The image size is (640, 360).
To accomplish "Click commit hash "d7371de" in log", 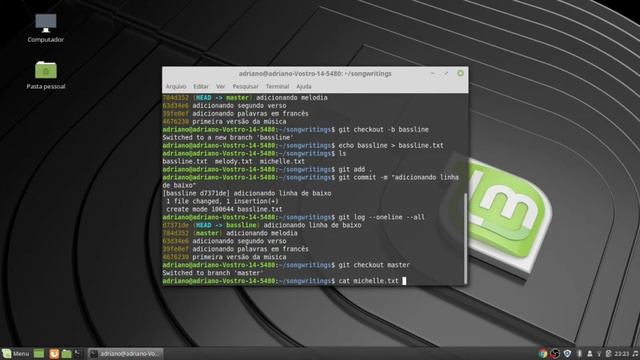I will coord(176,225).
